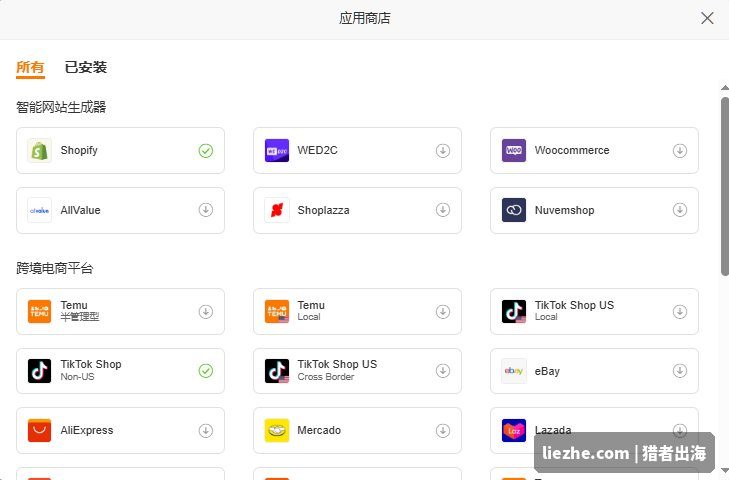Install Mercado via download icon
729x480 pixels.
[443, 431]
